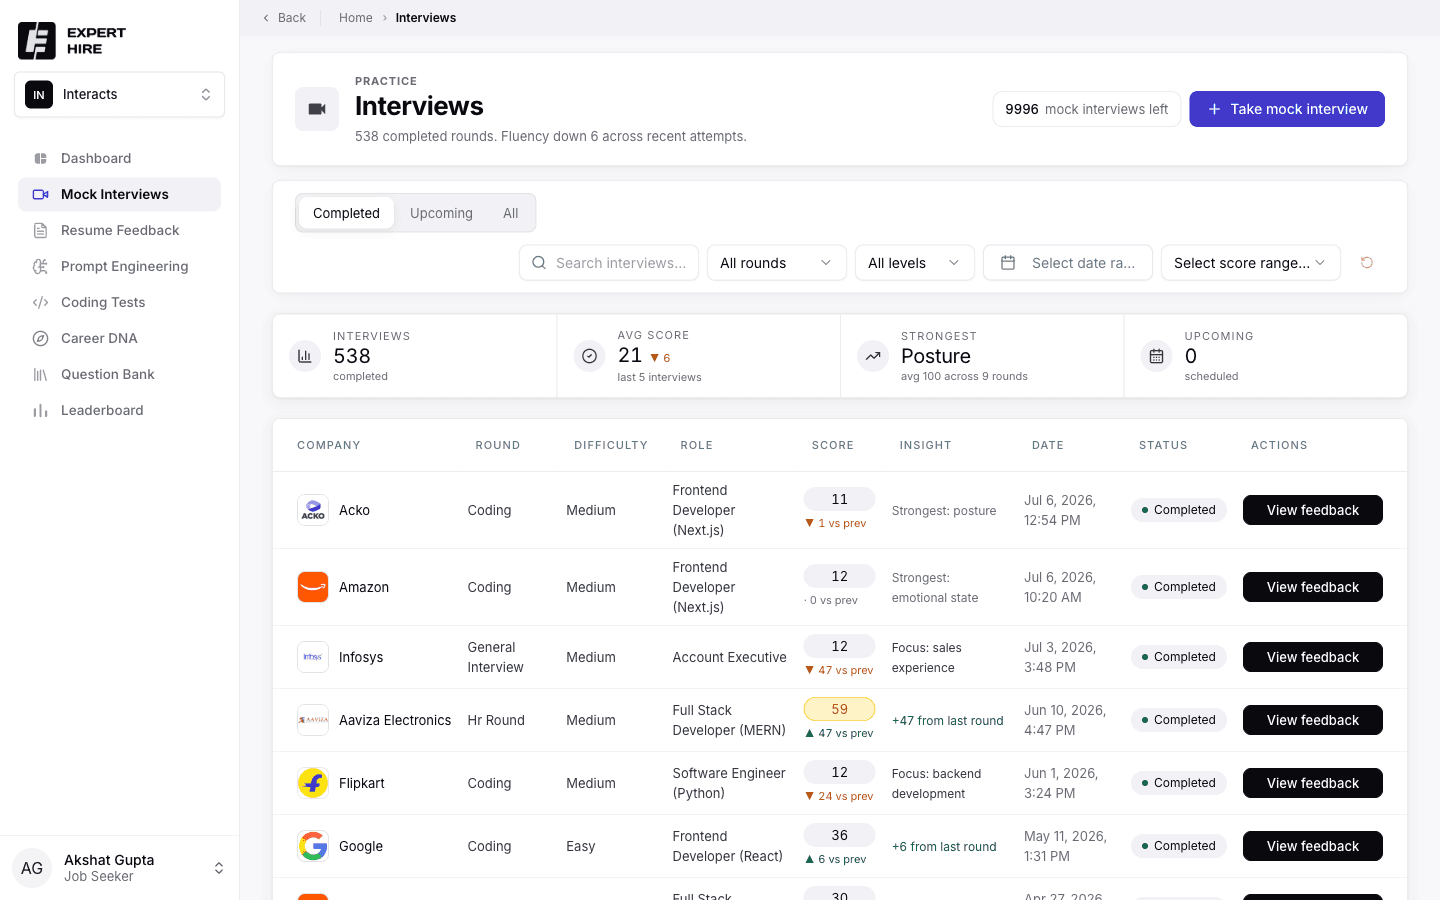Go Back using the breadcrumb link

[x=284, y=18]
